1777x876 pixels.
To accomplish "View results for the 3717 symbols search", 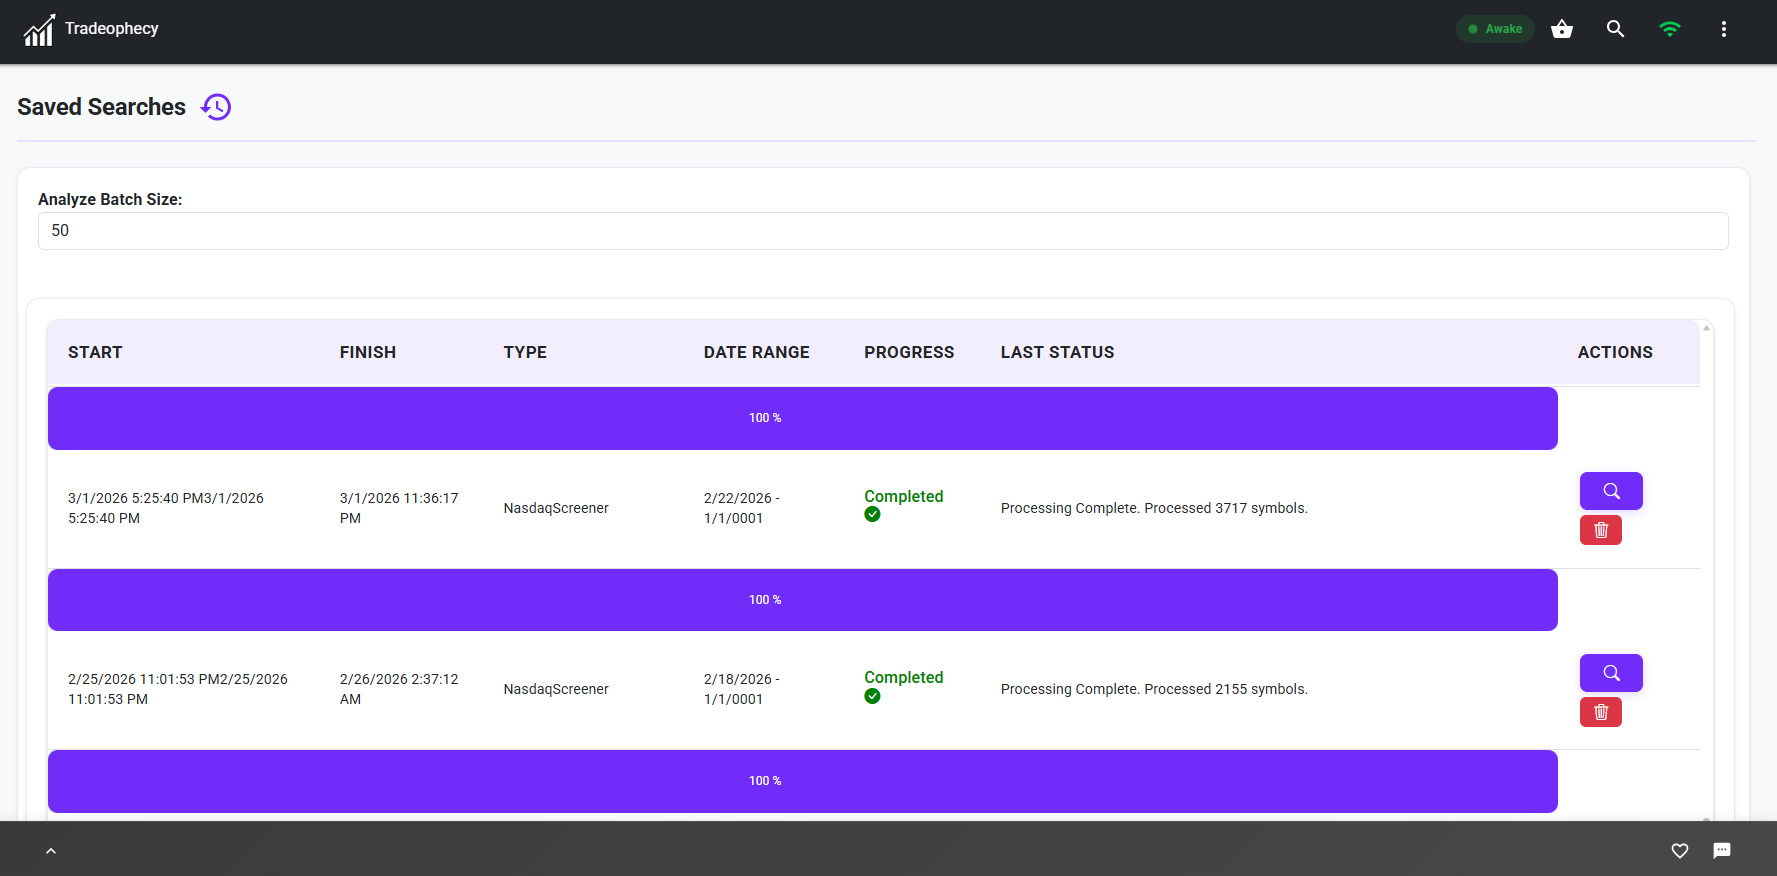I will pyautogui.click(x=1610, y=491).
